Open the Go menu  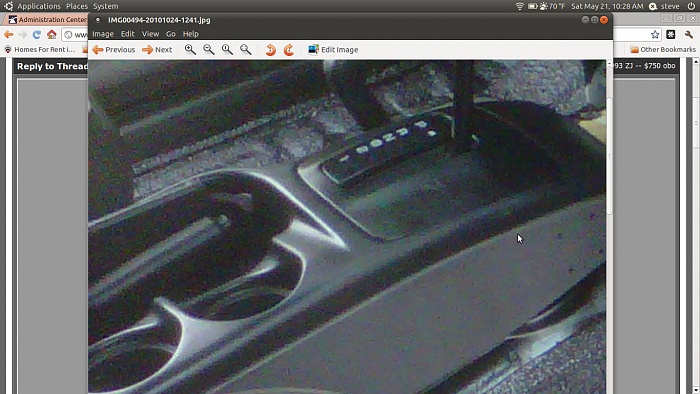[x=171, y=34]
